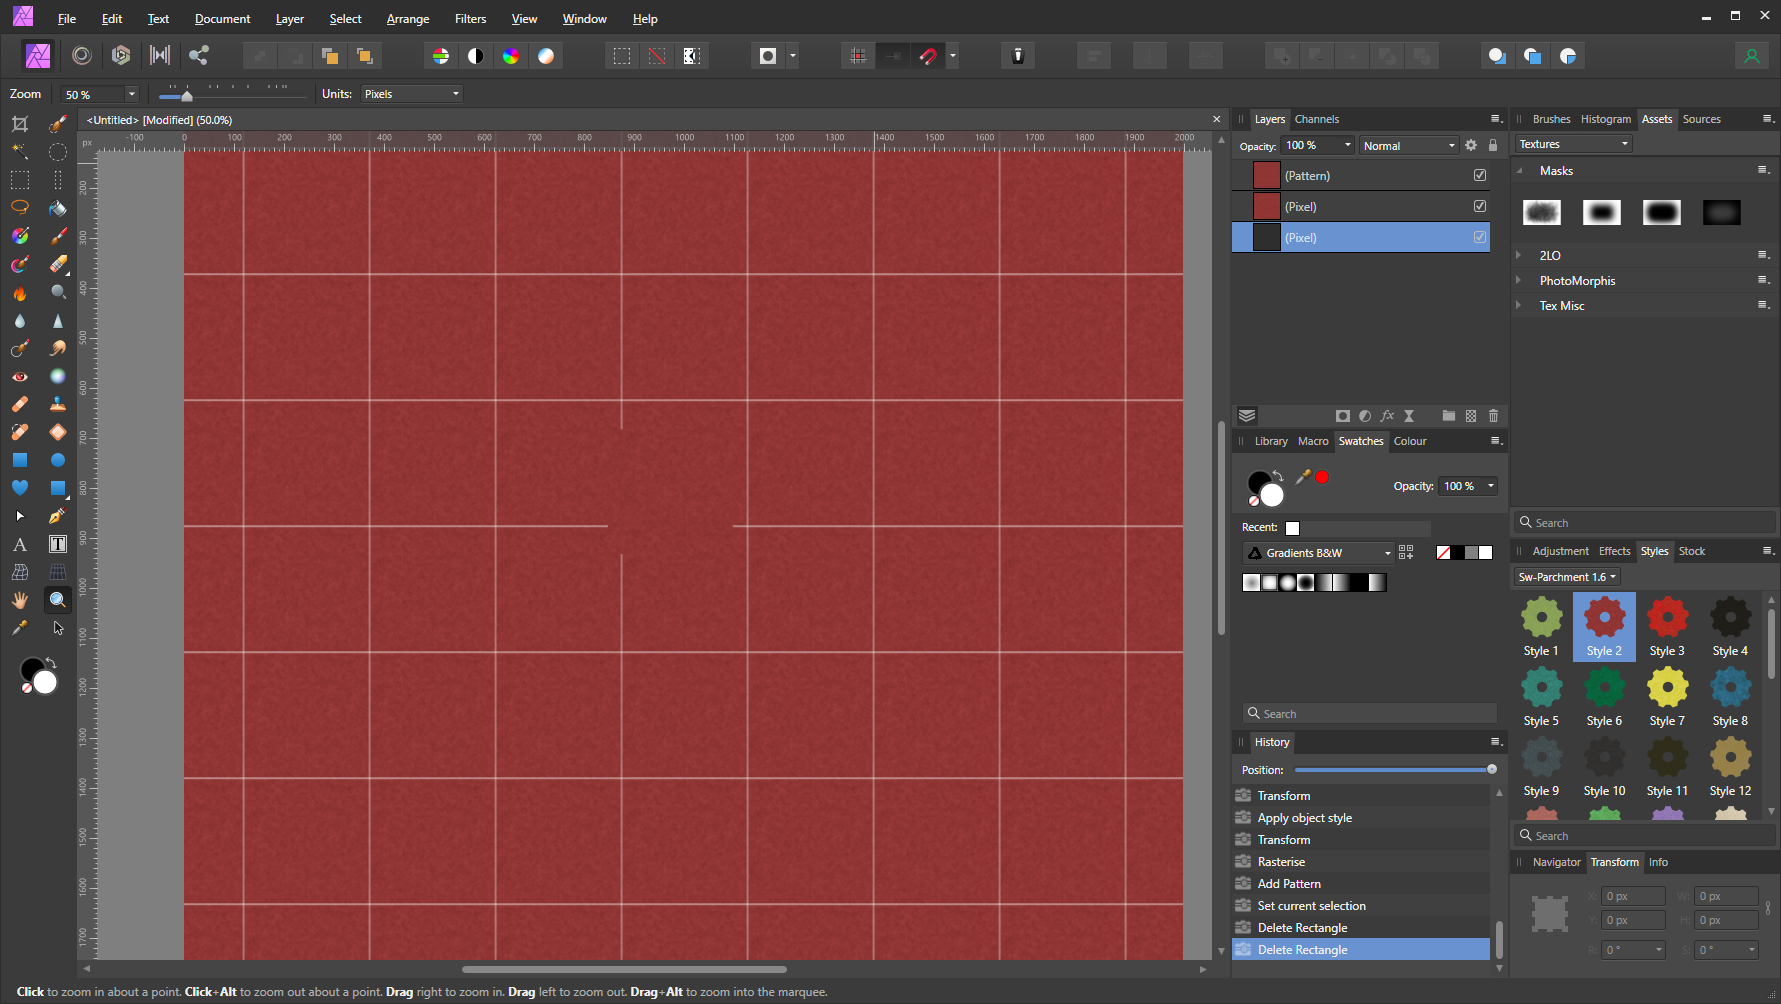Toggle visibility of selected Pixel layer

[1479, 237]
